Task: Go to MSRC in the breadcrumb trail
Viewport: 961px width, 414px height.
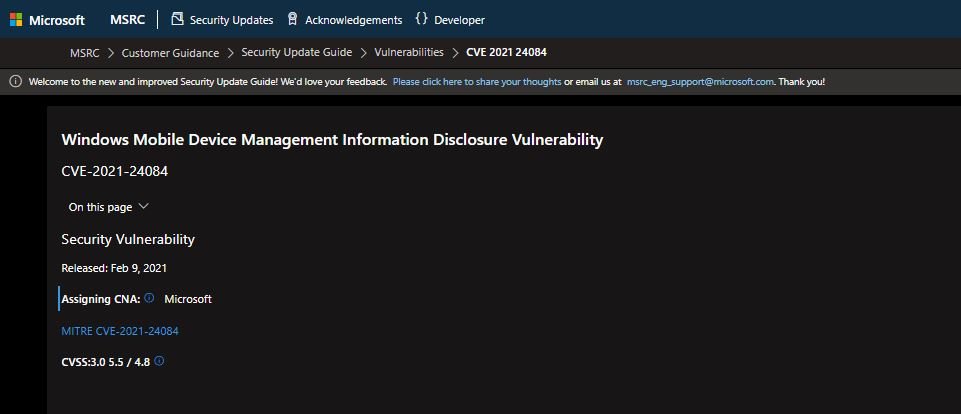Action: pyautogui.click(x=85, y=53)
